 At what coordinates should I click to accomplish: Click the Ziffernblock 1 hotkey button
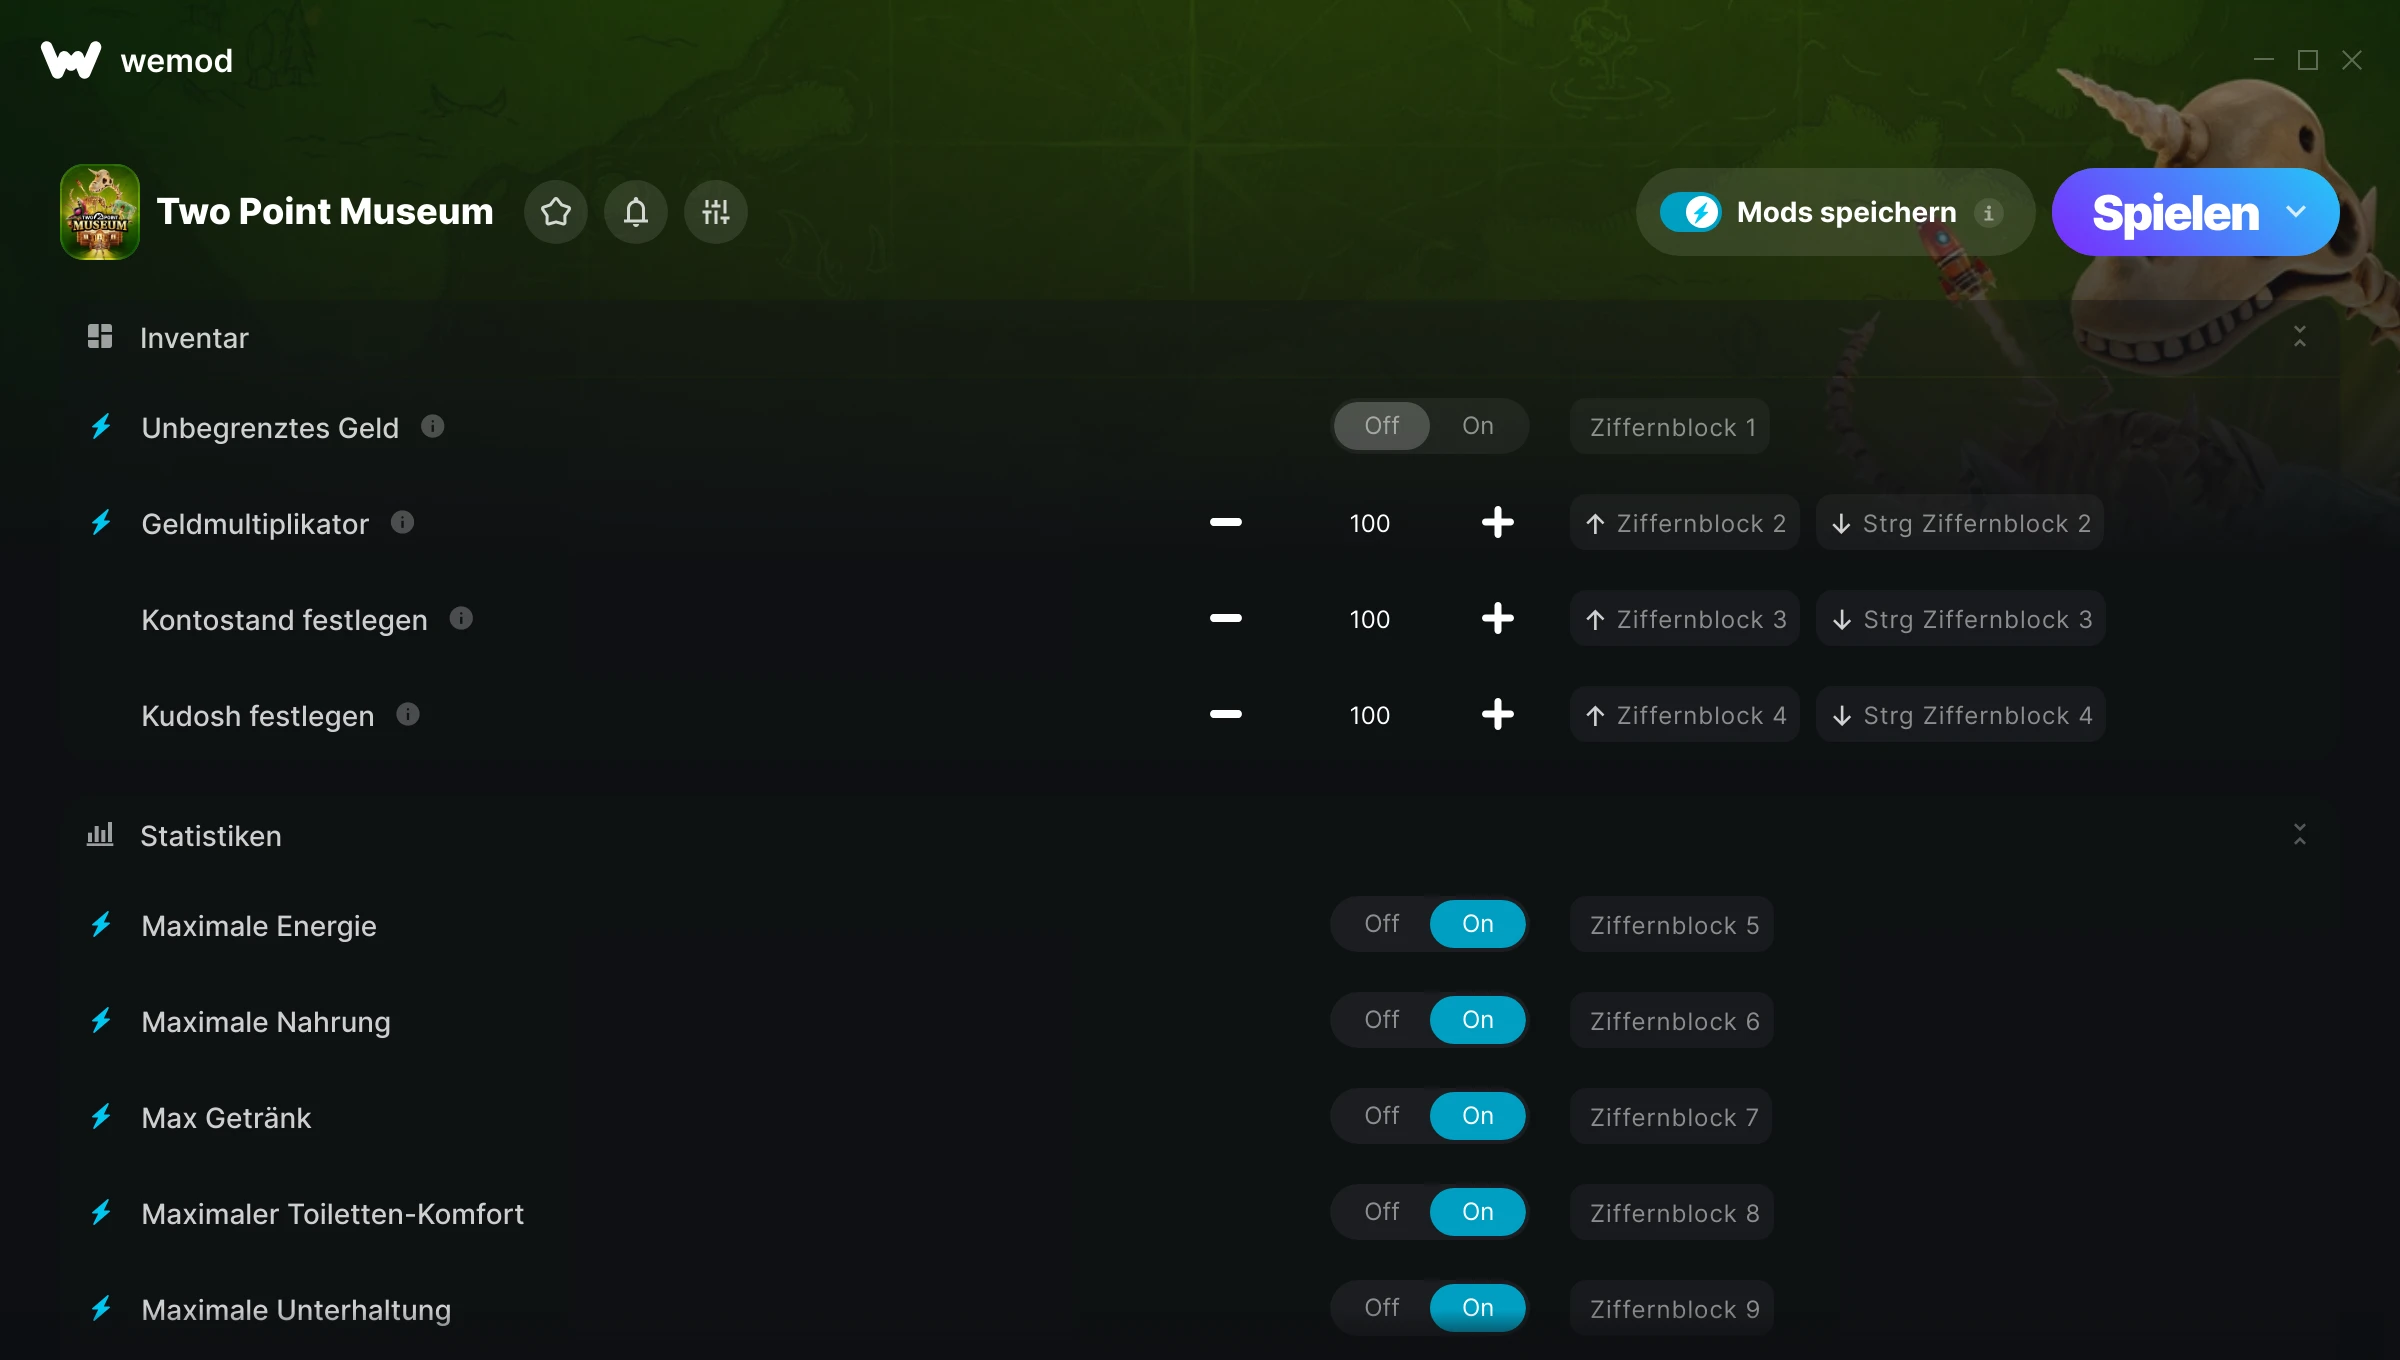pyautogui.click(x=1670, y=427)
